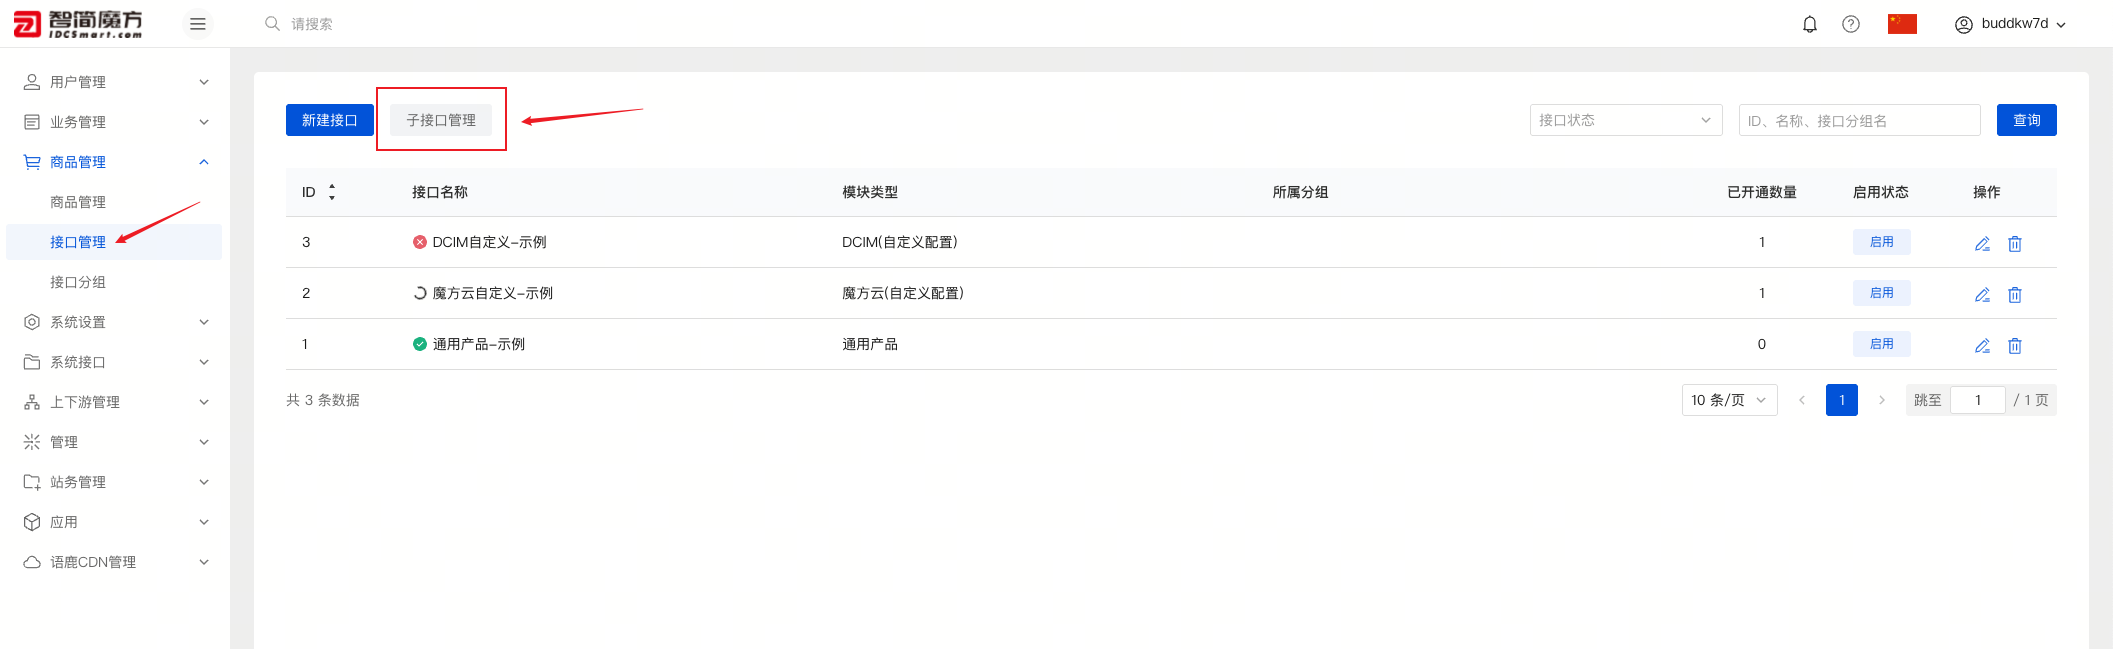2113x649 pixels.
Task: Click the 子接口管理 button
Action: 441,120
